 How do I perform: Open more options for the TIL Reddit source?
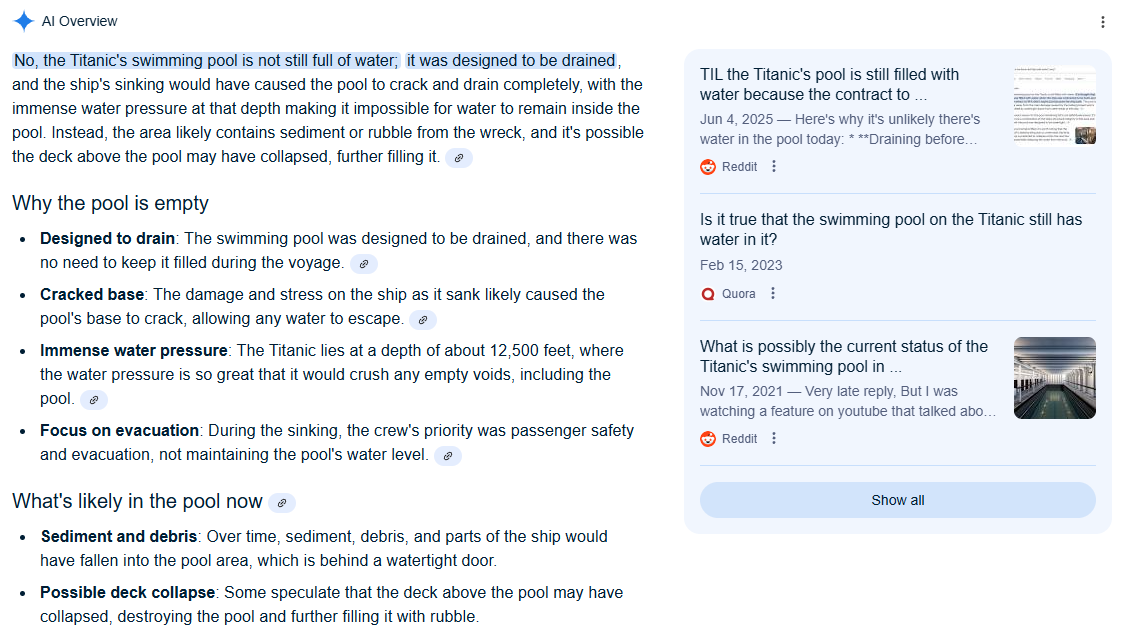coord(774,167)
